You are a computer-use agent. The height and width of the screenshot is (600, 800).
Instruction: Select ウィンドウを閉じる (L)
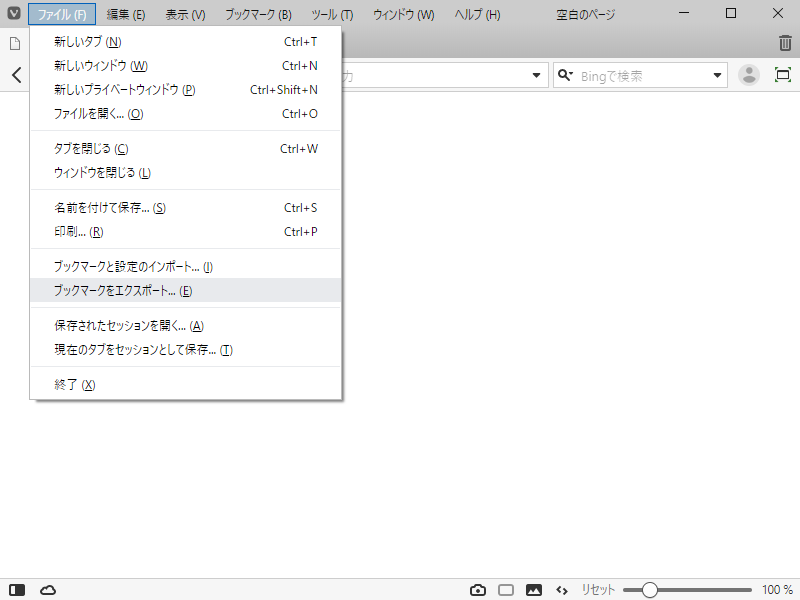[x=186, y=172]
